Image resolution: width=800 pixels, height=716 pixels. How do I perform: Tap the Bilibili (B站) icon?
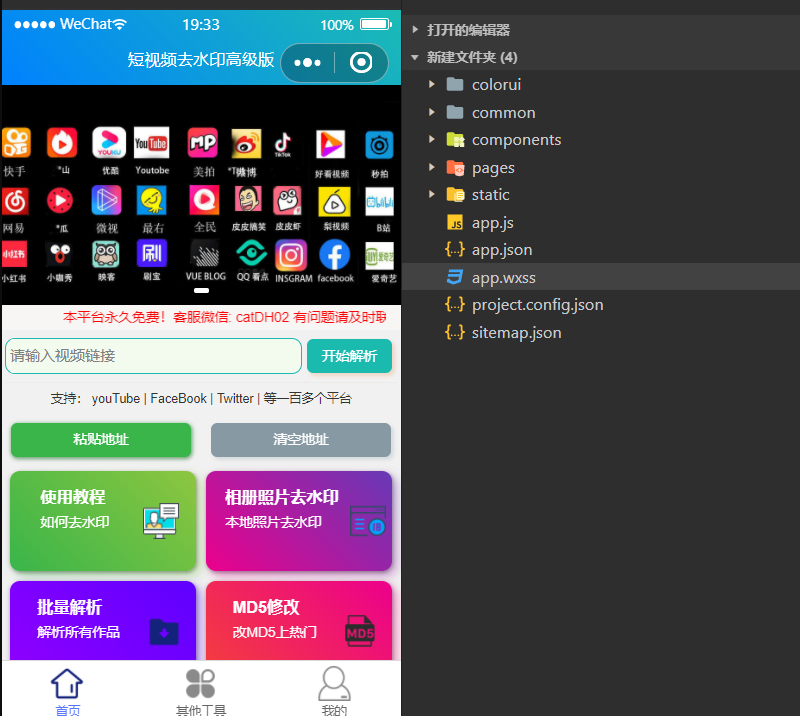click(x=380, y=202)
